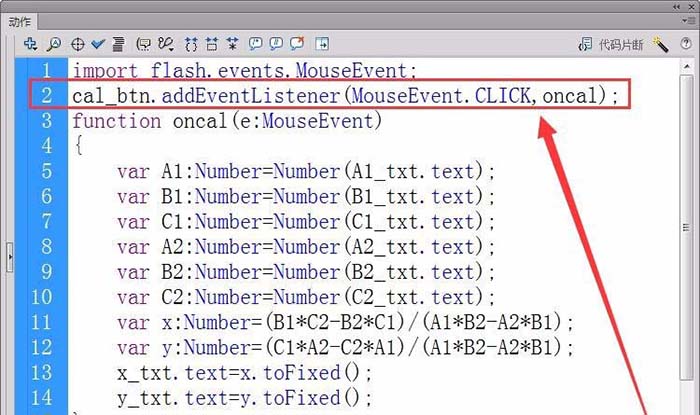The width and height of the screenshot is (700, 415).
Task: Click the add new script item plus icon
Action: point(30,44)
